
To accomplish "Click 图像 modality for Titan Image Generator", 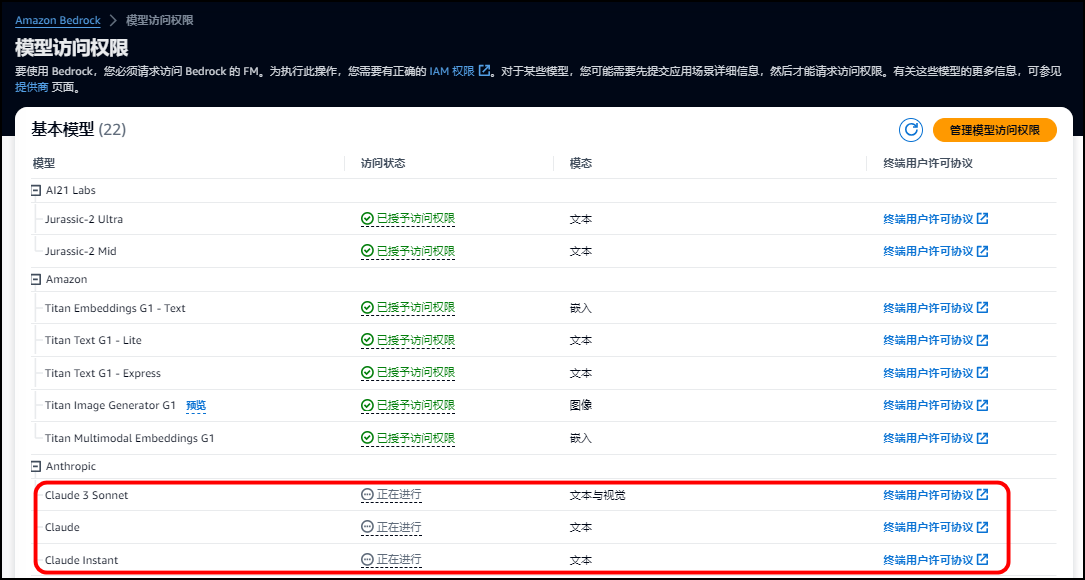I will click(x=581, y=405).
